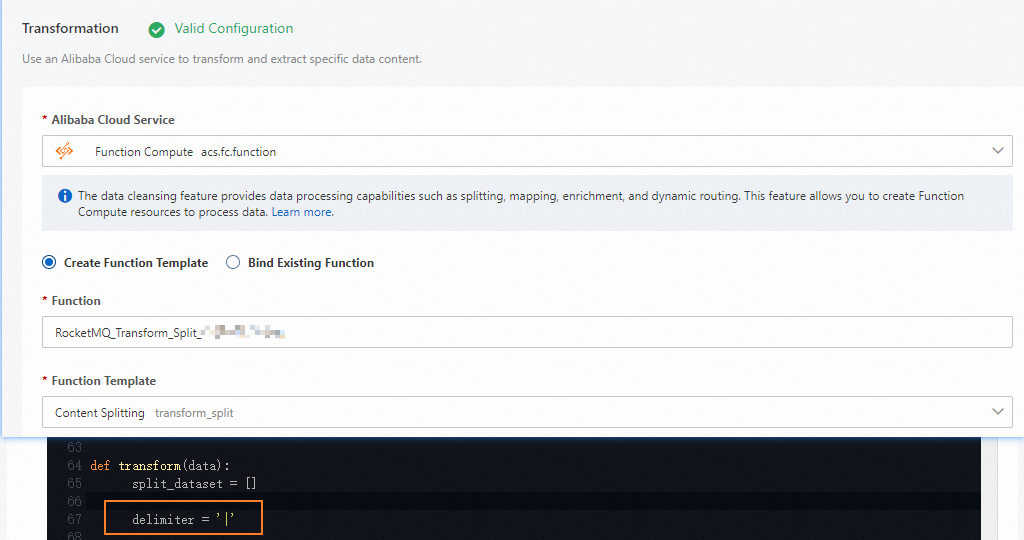Open the acs.fc.function service combo box
This screenshot has width=1024, height=540.
tap(500, 151)
